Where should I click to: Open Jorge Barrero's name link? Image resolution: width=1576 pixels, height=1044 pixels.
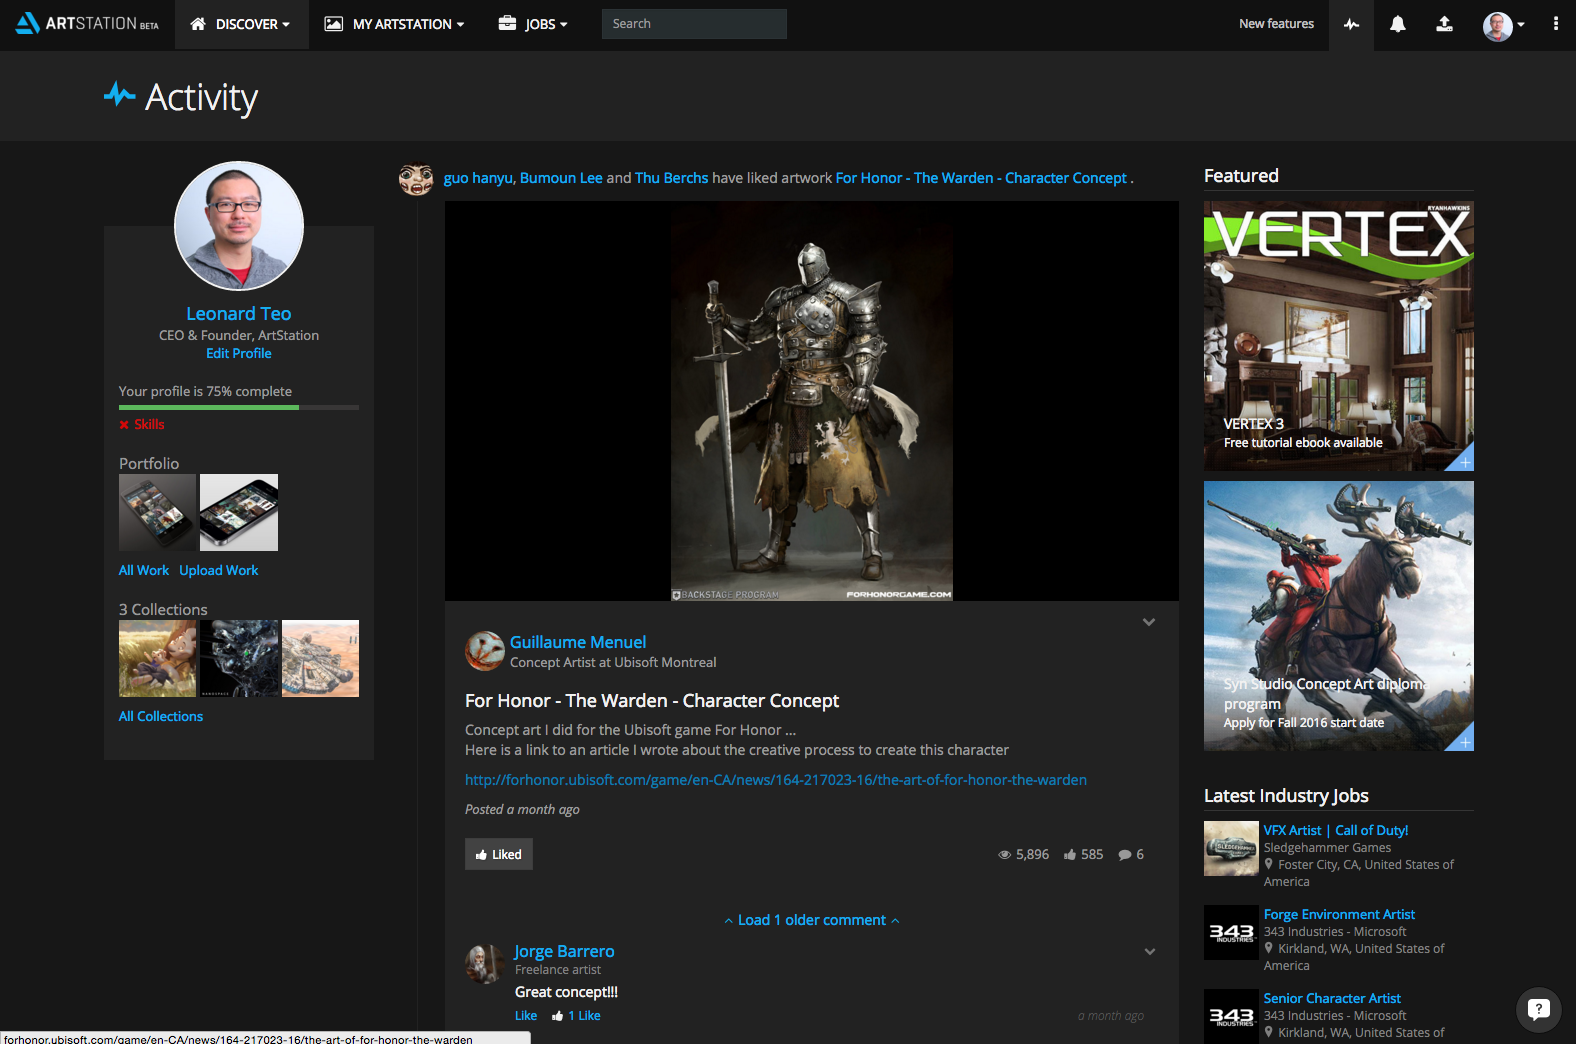[x=564, y=951]
